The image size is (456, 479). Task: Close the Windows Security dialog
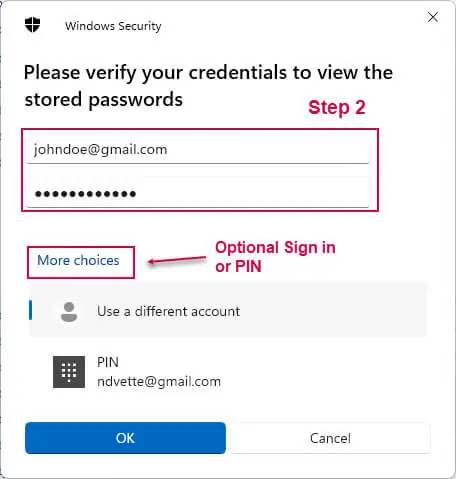coord(433,17)
